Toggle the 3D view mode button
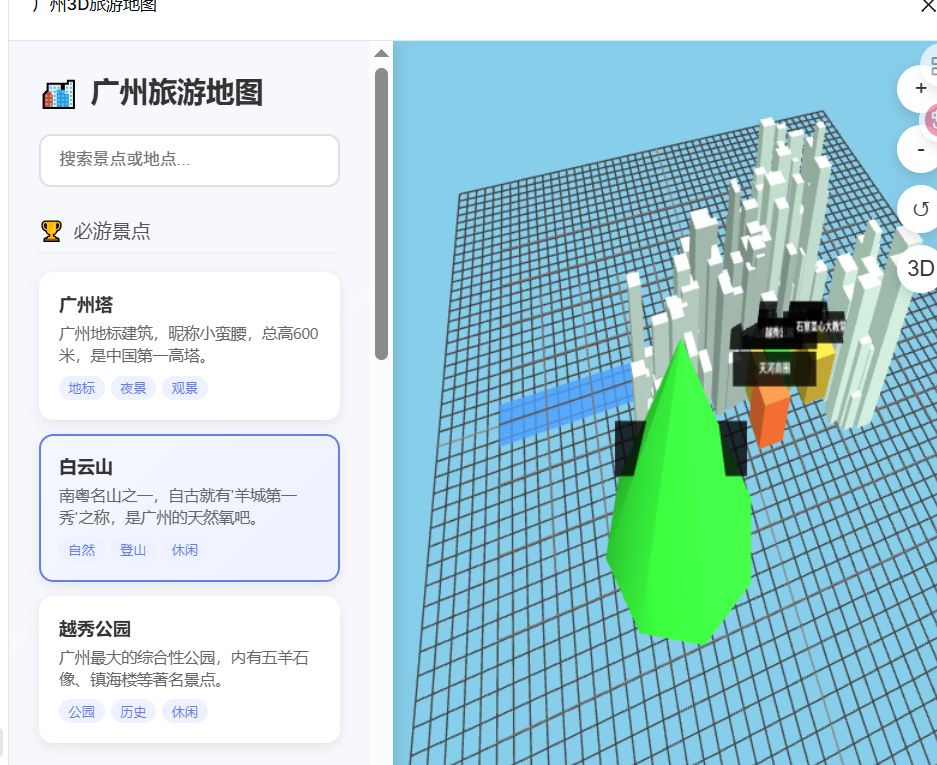 pos(919,269)
